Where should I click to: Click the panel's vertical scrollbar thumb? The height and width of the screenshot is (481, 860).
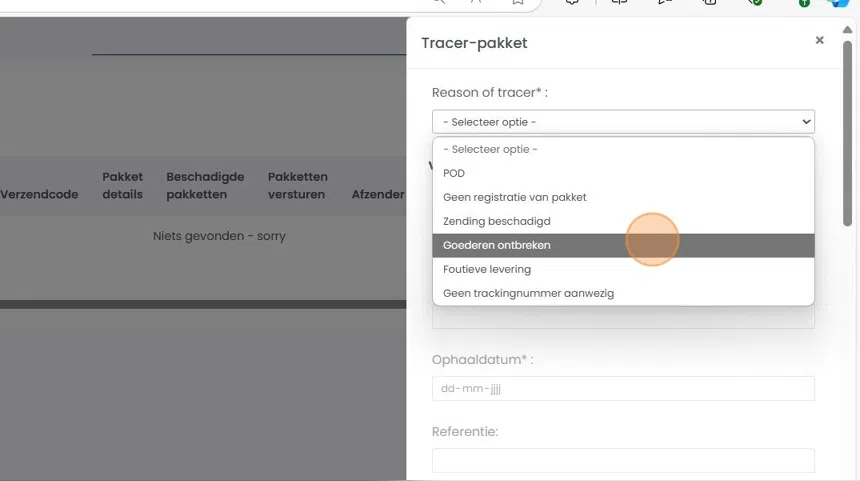point(848,130)
